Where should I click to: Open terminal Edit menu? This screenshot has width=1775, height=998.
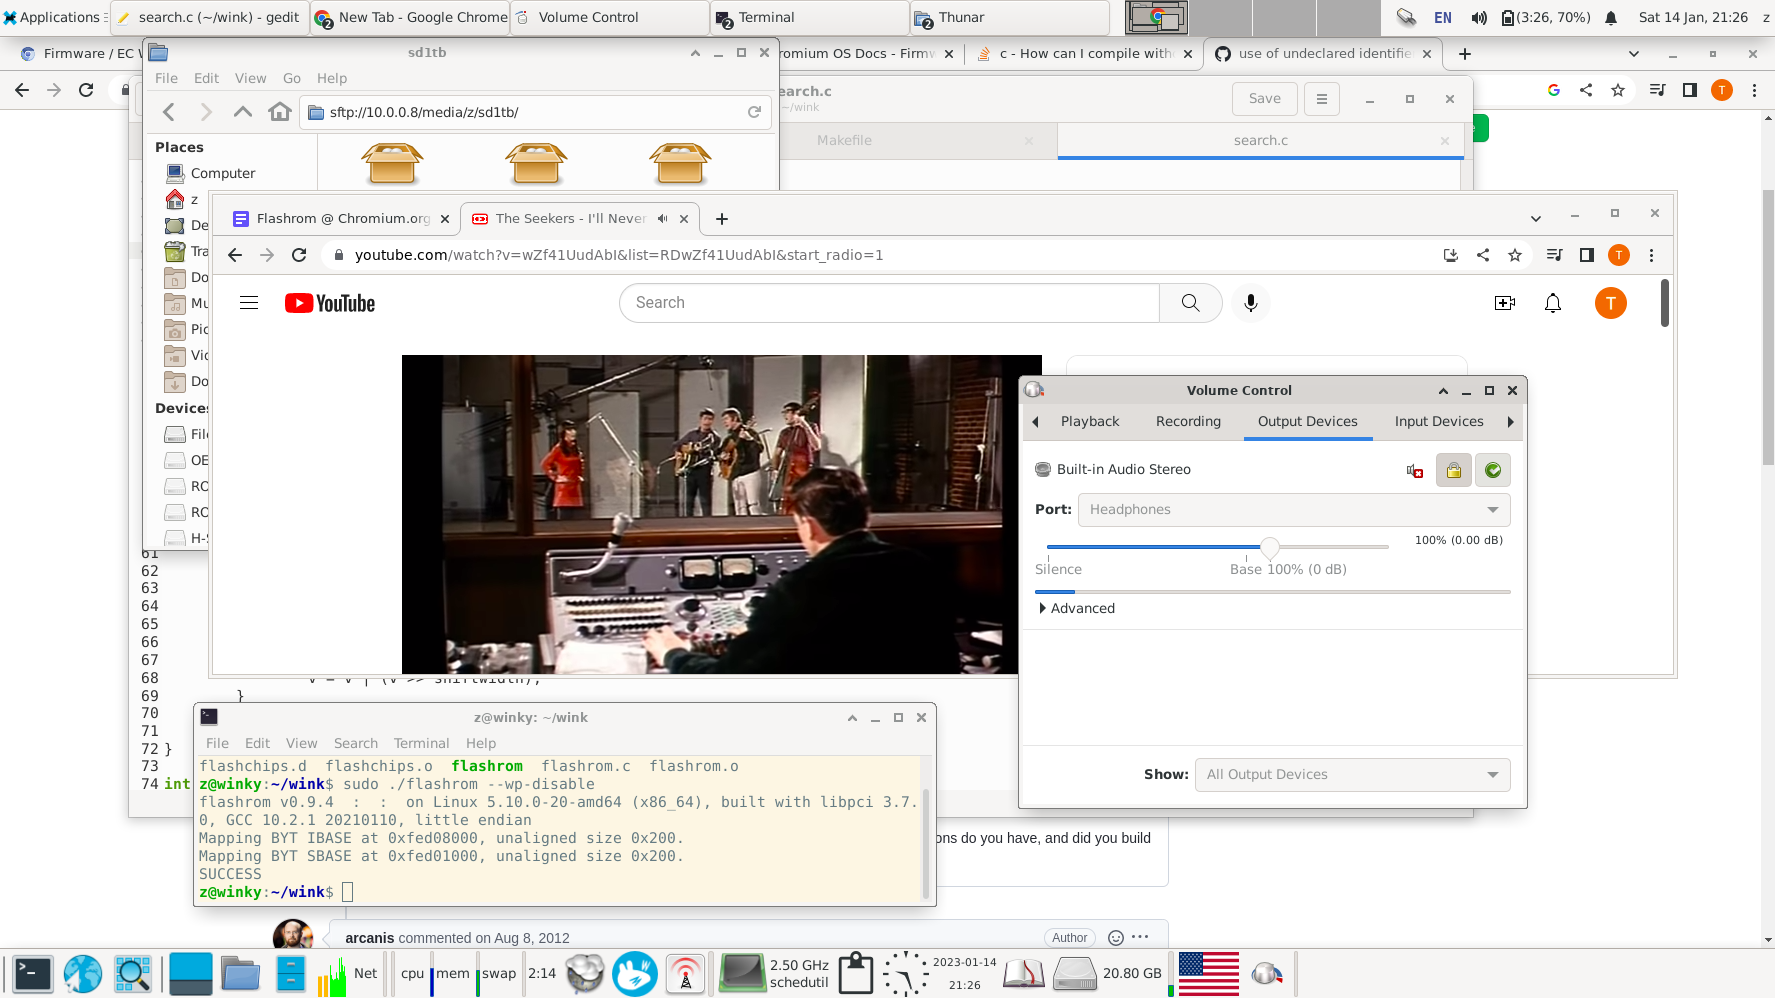[257, 743]
